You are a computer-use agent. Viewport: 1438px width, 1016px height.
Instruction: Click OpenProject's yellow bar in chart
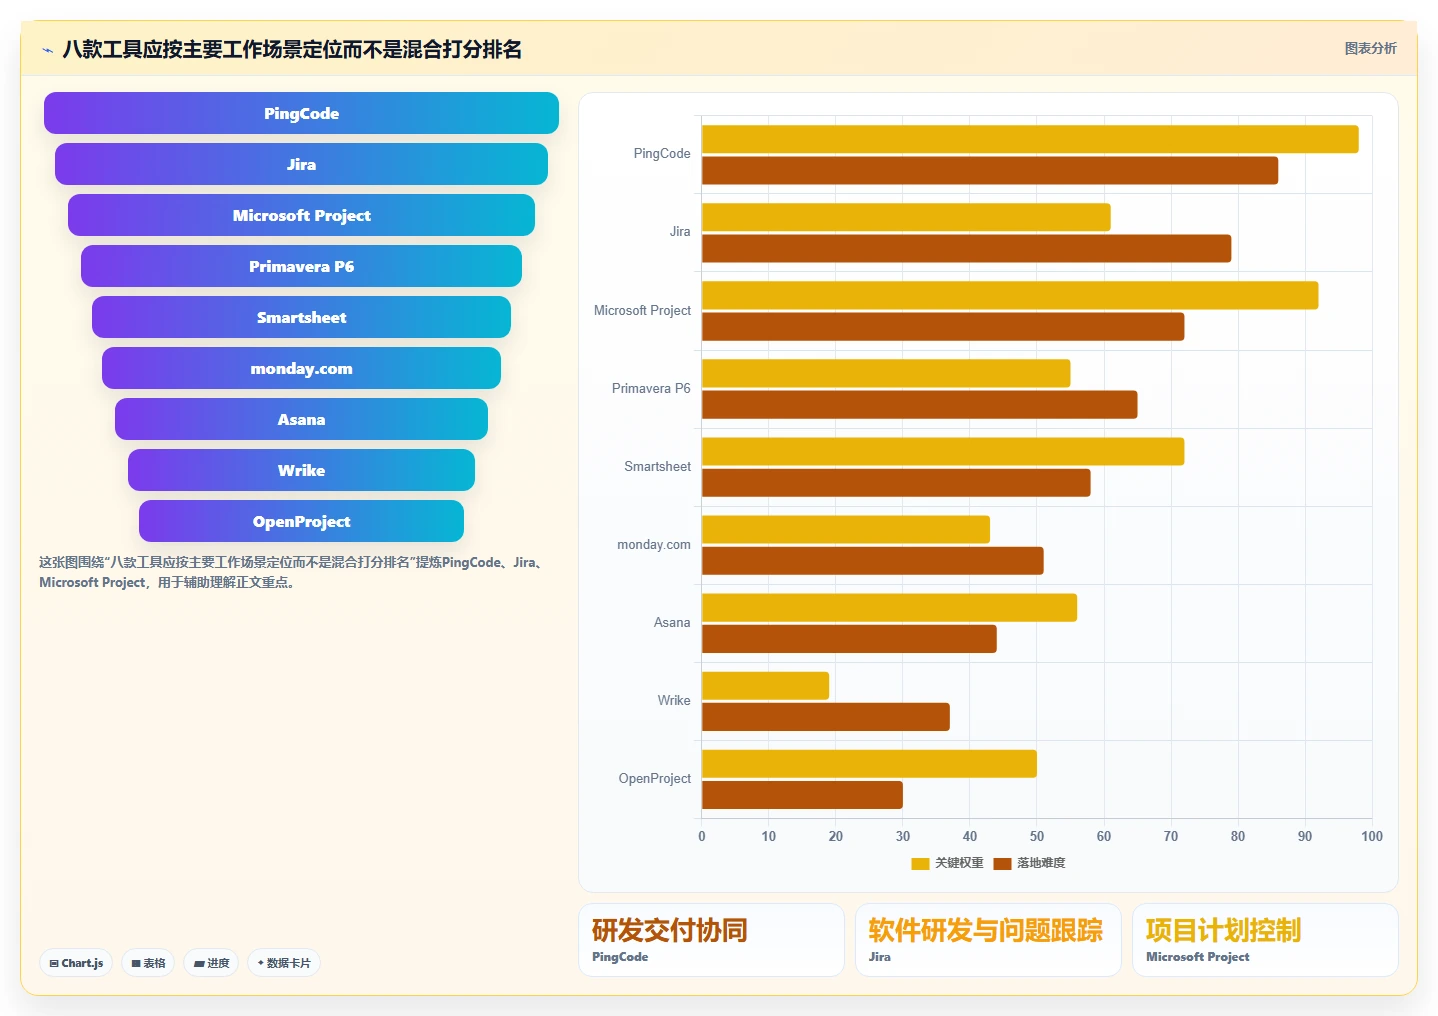(869, 763)
